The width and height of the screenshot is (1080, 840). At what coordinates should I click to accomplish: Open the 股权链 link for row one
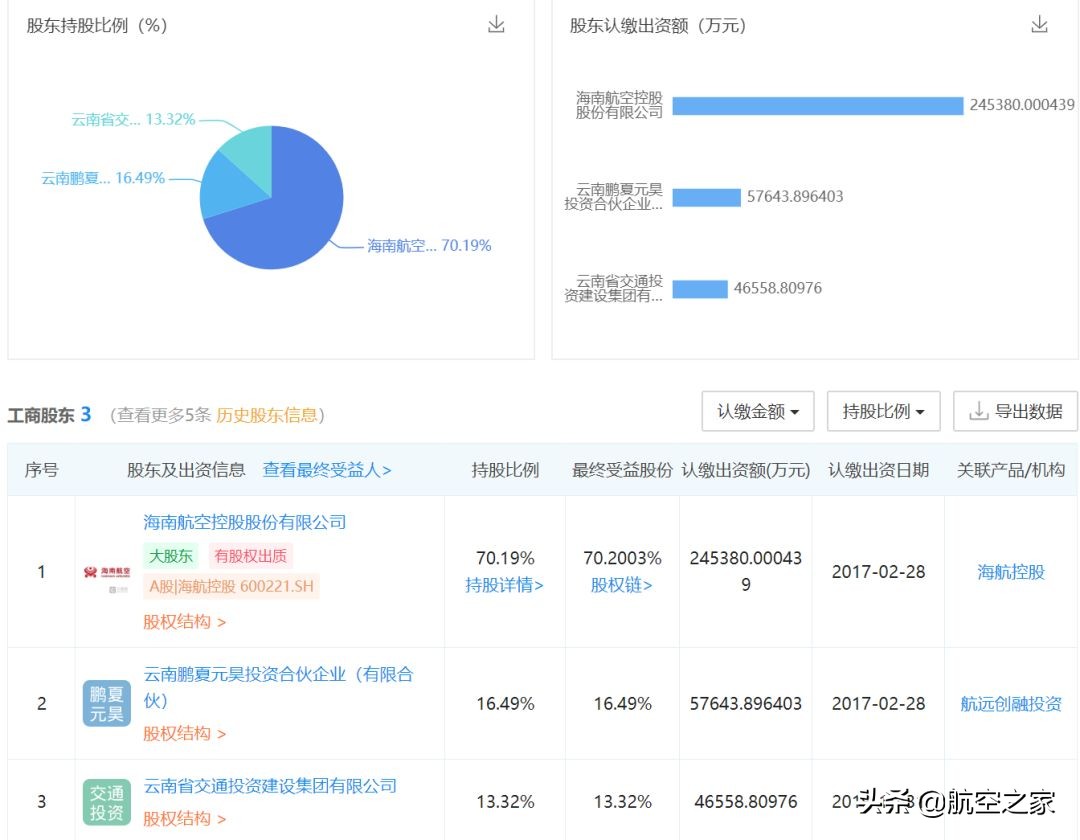pyautogui.click(x=622, y=585)
